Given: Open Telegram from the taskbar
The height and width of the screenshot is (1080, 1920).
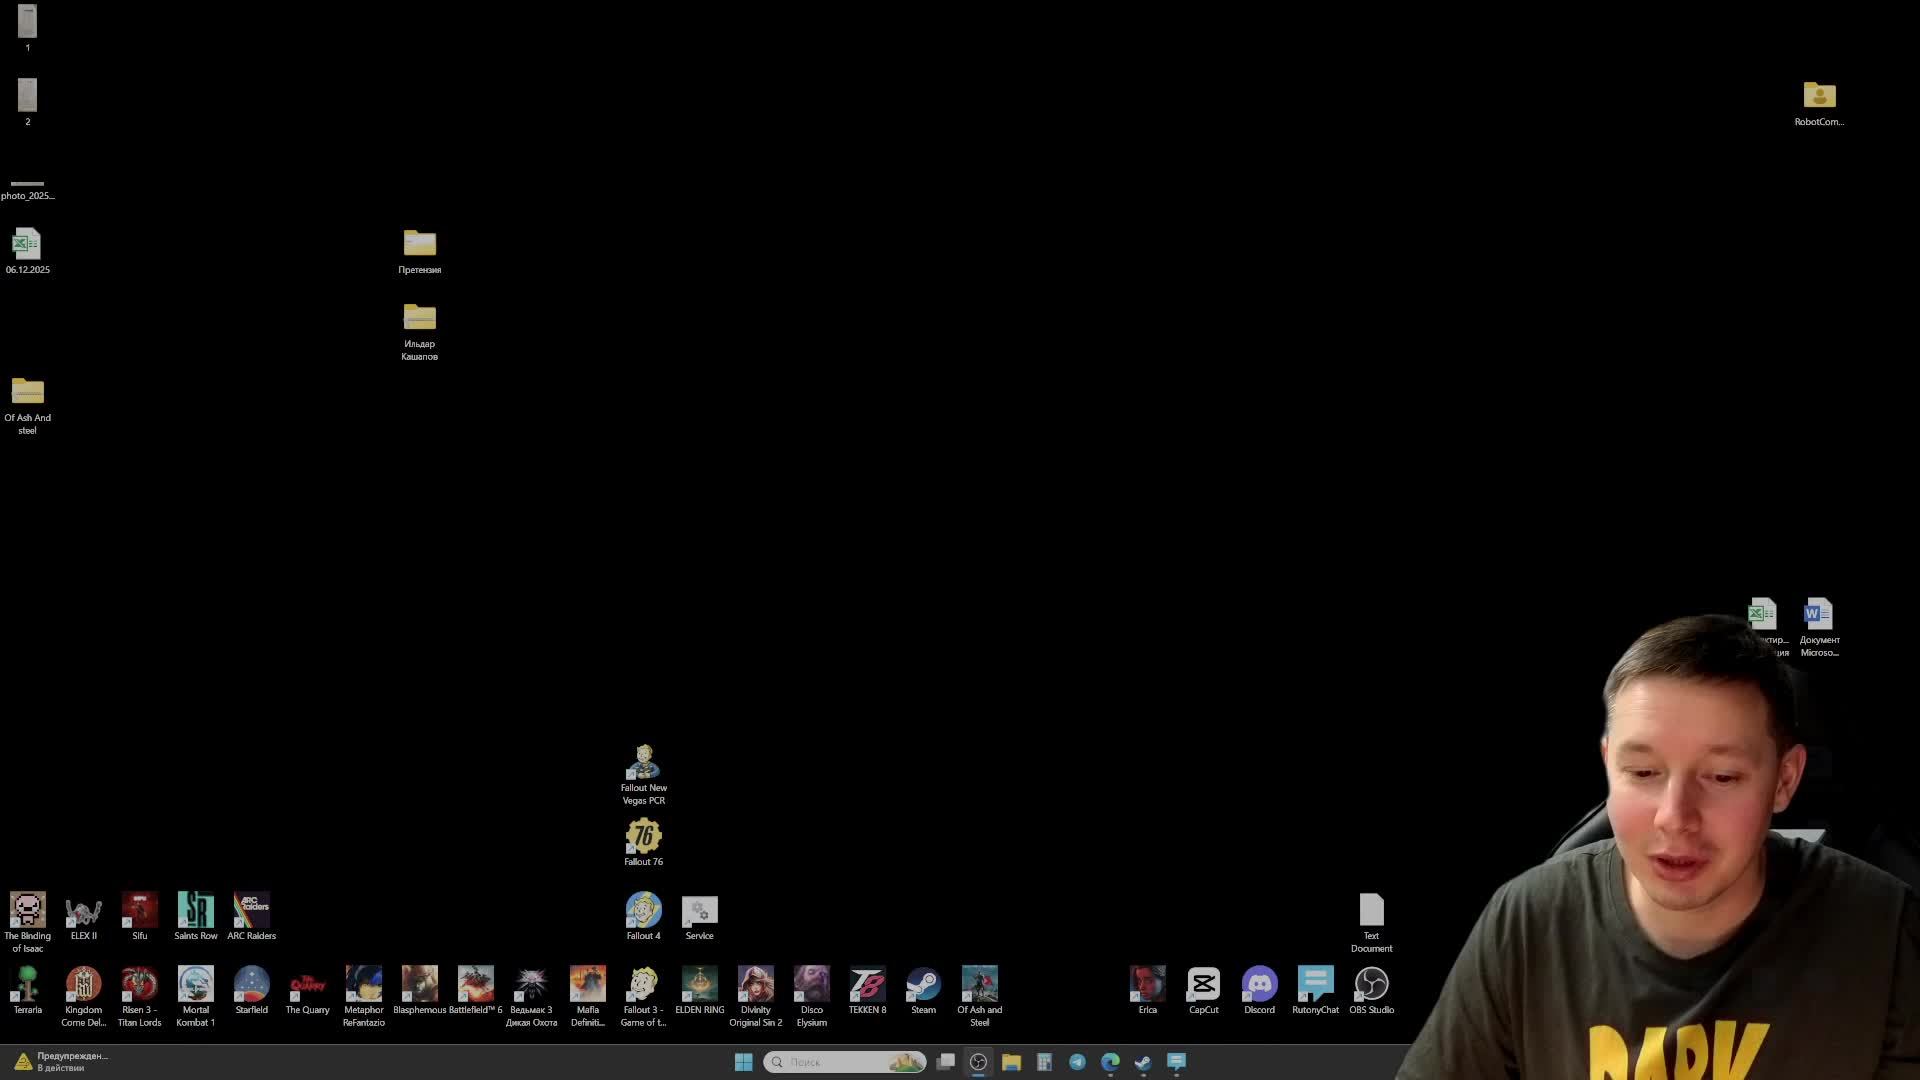Looking at the screenshot, I should tap(1077, 1062).
